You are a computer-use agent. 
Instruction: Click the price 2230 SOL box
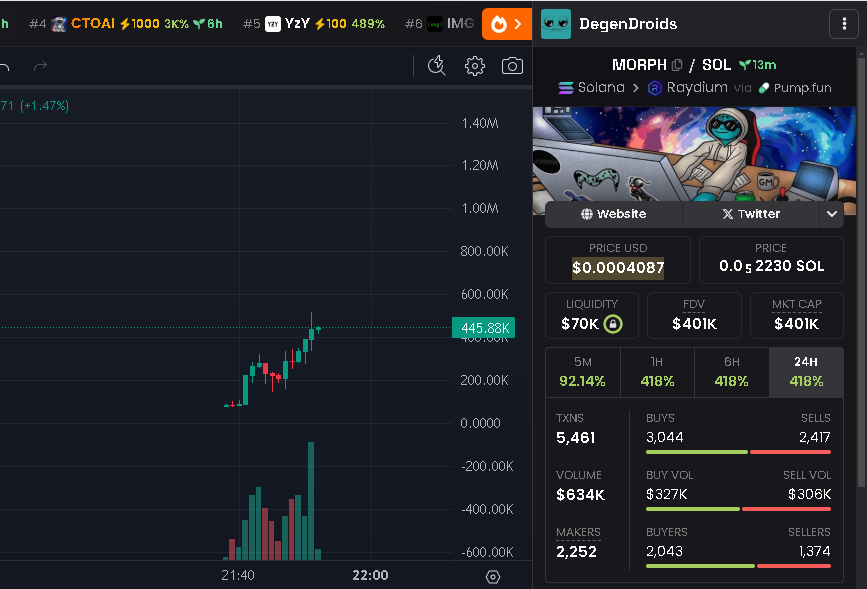click(771, 260)
